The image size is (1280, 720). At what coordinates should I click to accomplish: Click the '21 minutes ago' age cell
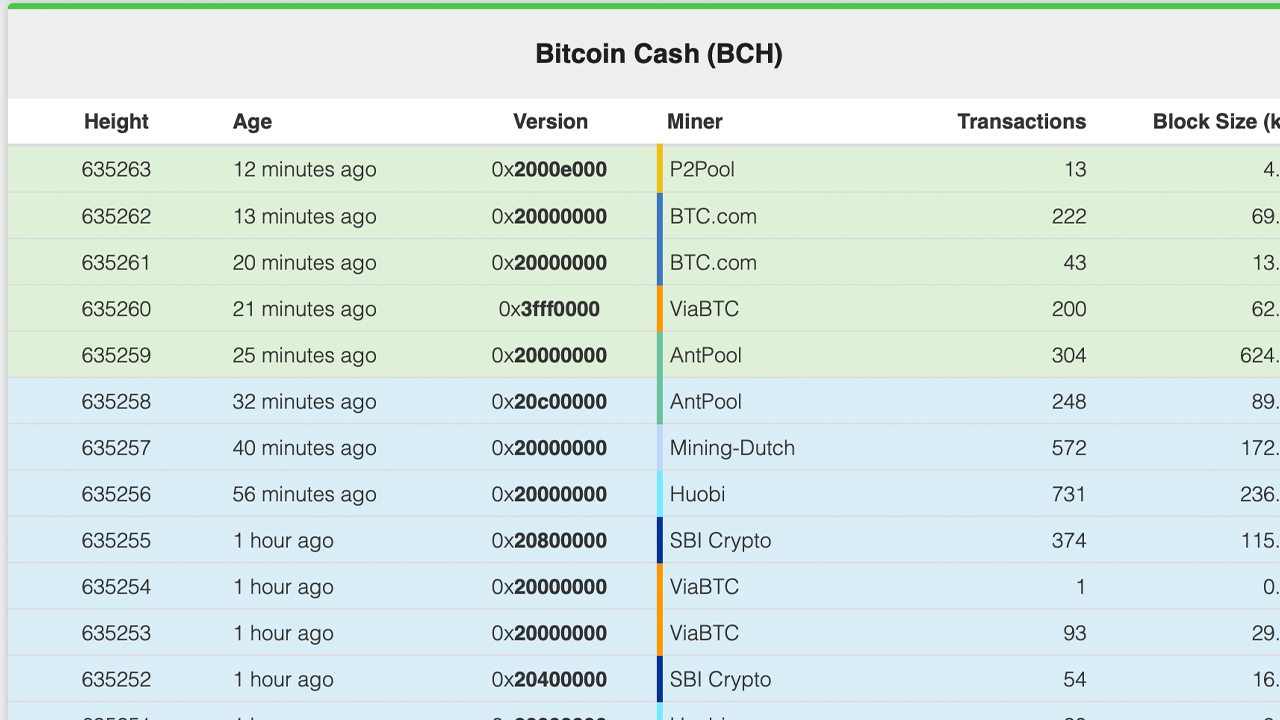coord(305,309)
